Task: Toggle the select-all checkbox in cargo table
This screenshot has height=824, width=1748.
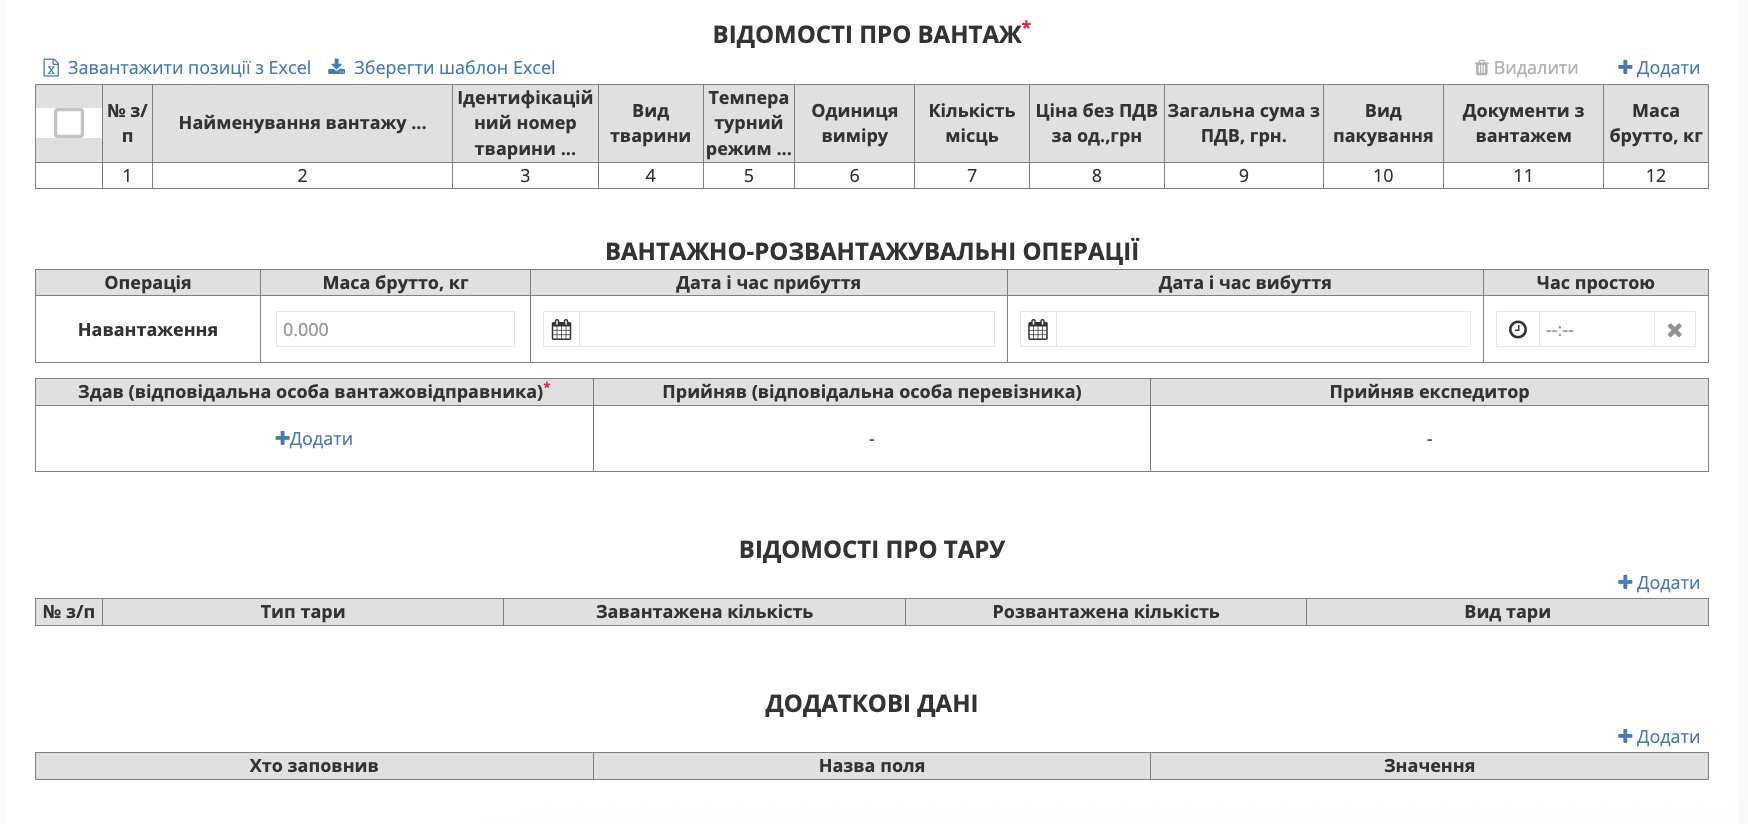Action: pyautogui.click(x=69, y=123)
